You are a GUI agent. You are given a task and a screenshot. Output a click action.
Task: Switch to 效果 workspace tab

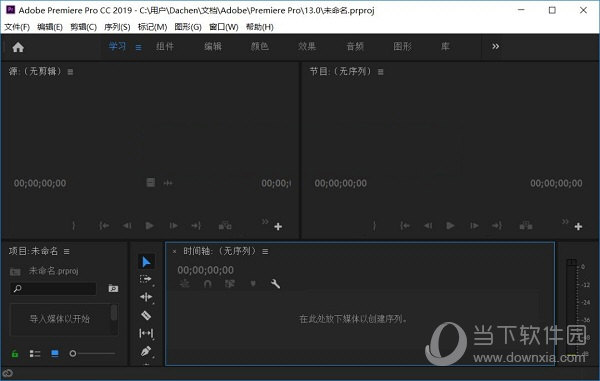tap(307, 47)
